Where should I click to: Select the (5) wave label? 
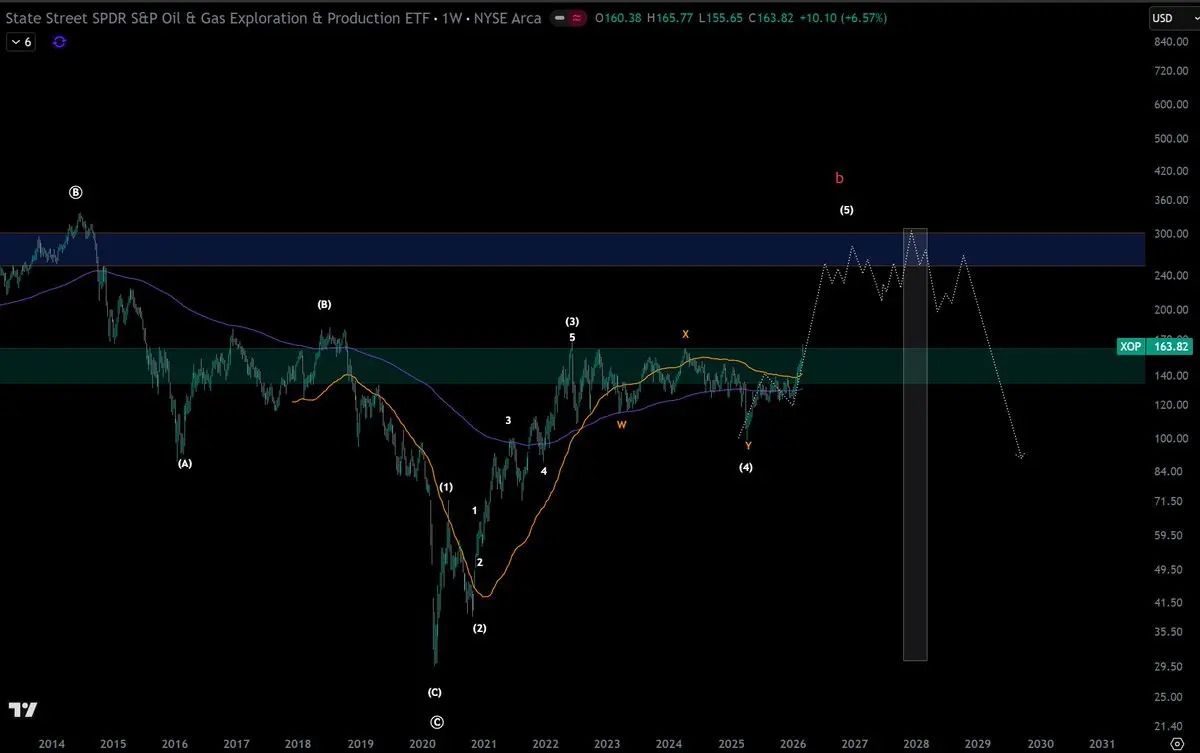tap(846, 210)
